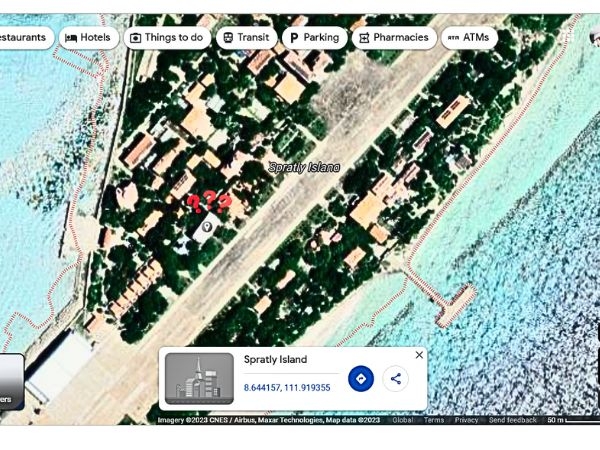Viewport: 600px width, 450px height.
Task: Show Transit options on map
Action: (x=246, y=38)
